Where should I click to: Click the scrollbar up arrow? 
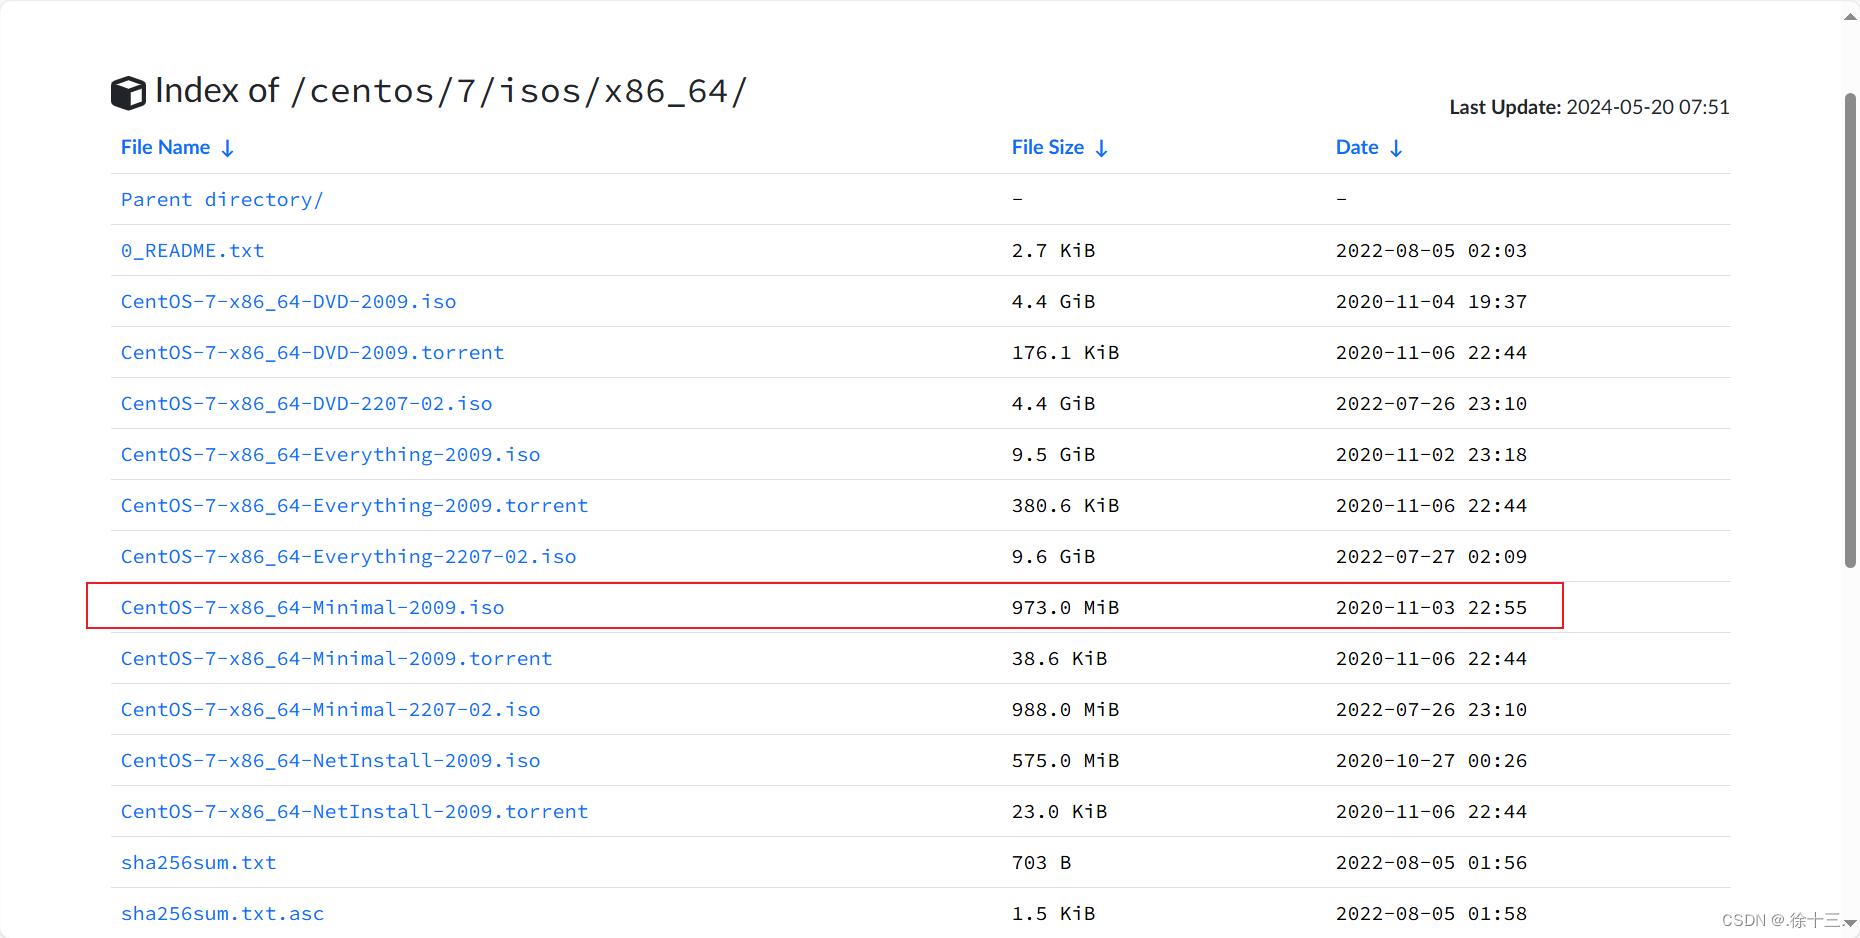click(1850, 16)
